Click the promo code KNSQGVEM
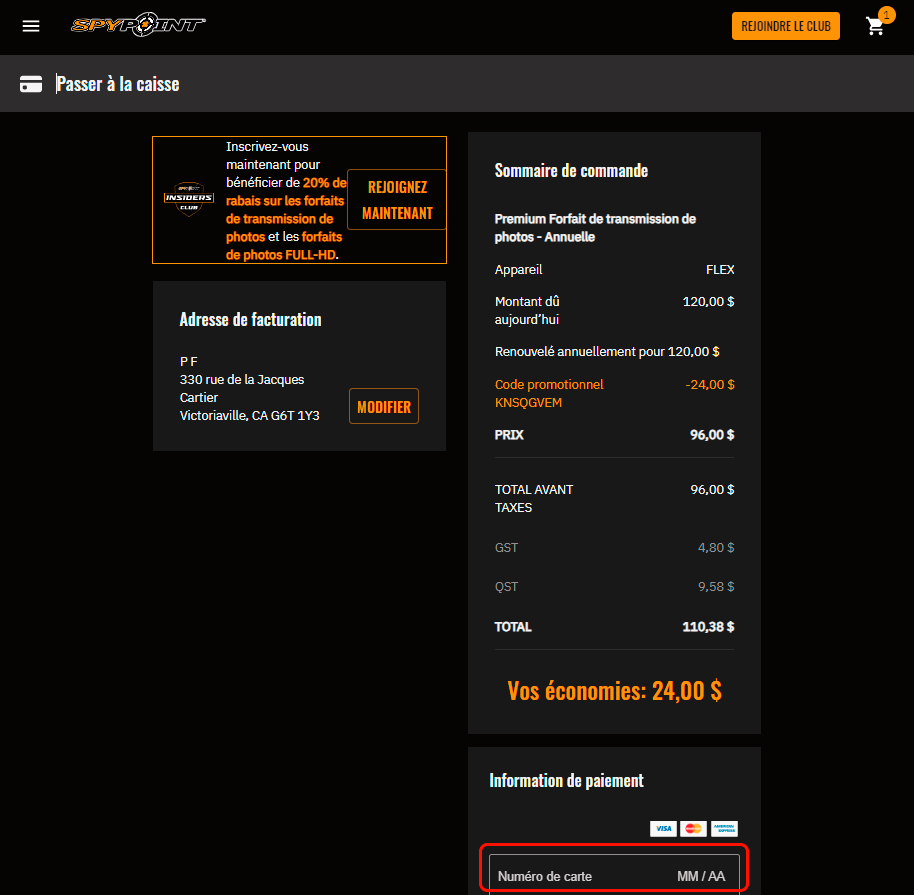The width and height of the screenshot is (914, 895). coord(528,403)
